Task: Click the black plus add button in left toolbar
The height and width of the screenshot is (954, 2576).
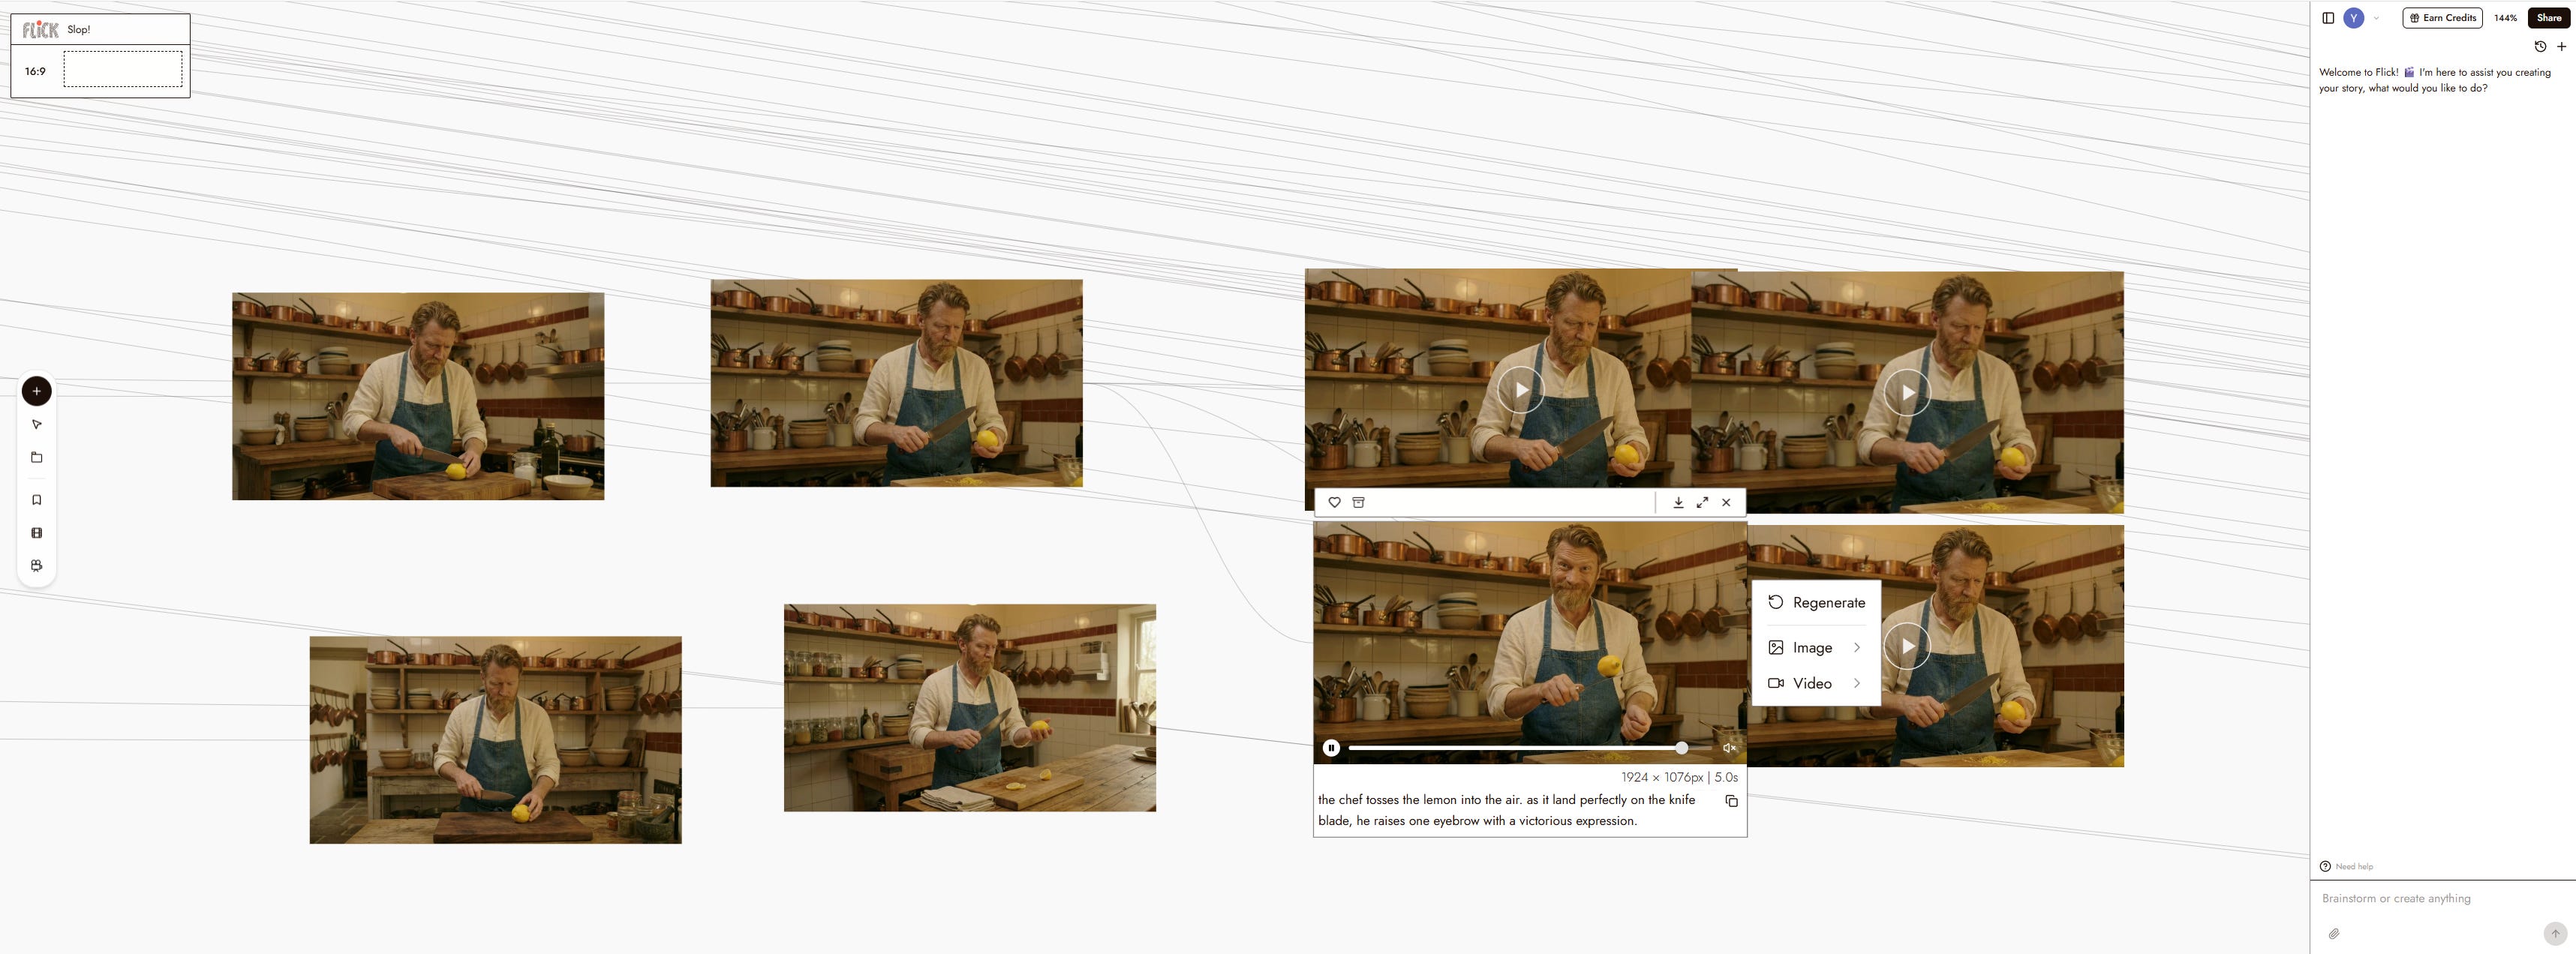Action: (x=37, y=391)
